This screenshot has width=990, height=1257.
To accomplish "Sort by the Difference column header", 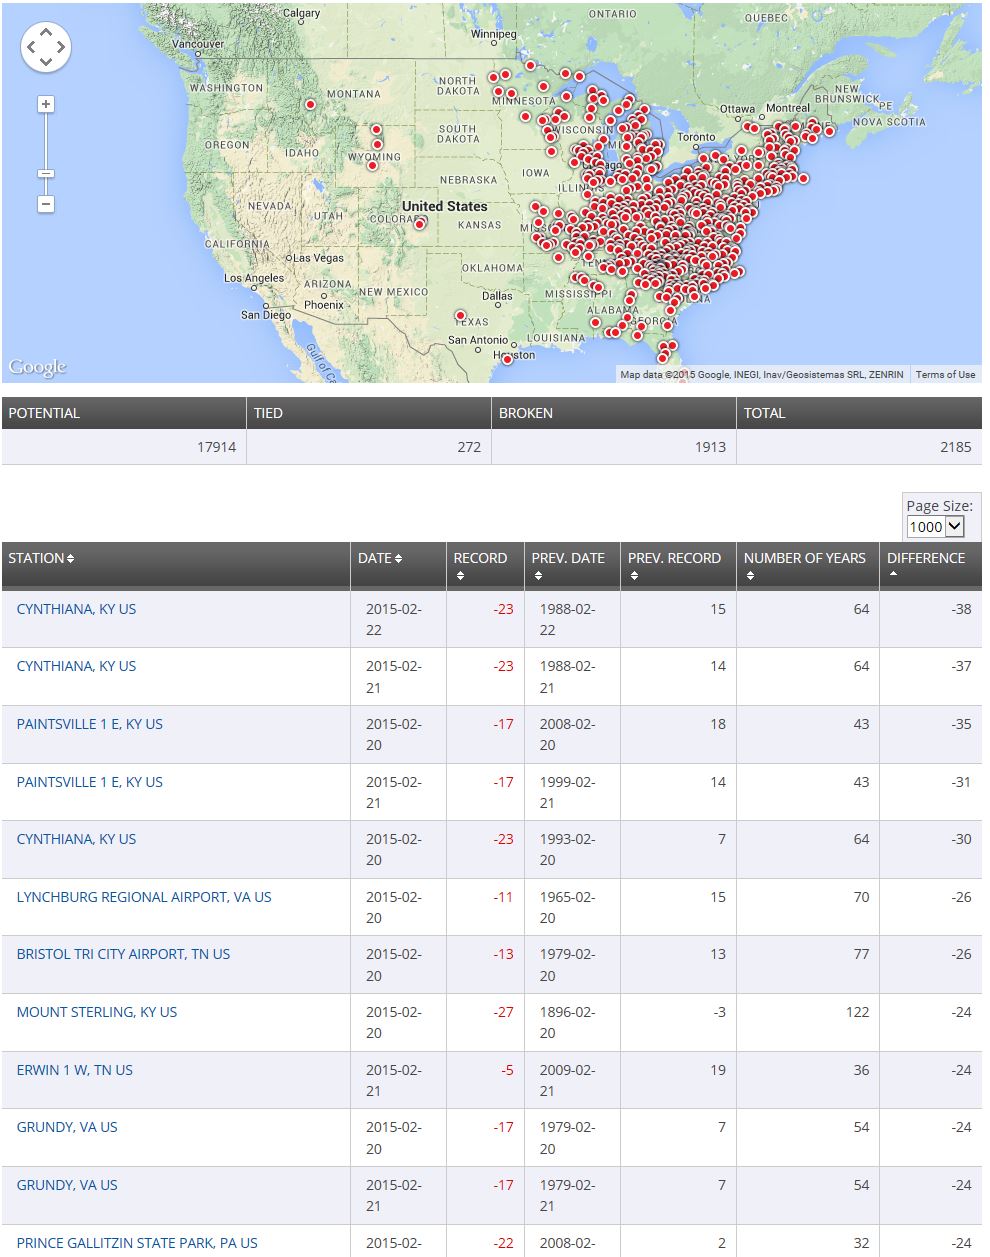I will point(925,558).
